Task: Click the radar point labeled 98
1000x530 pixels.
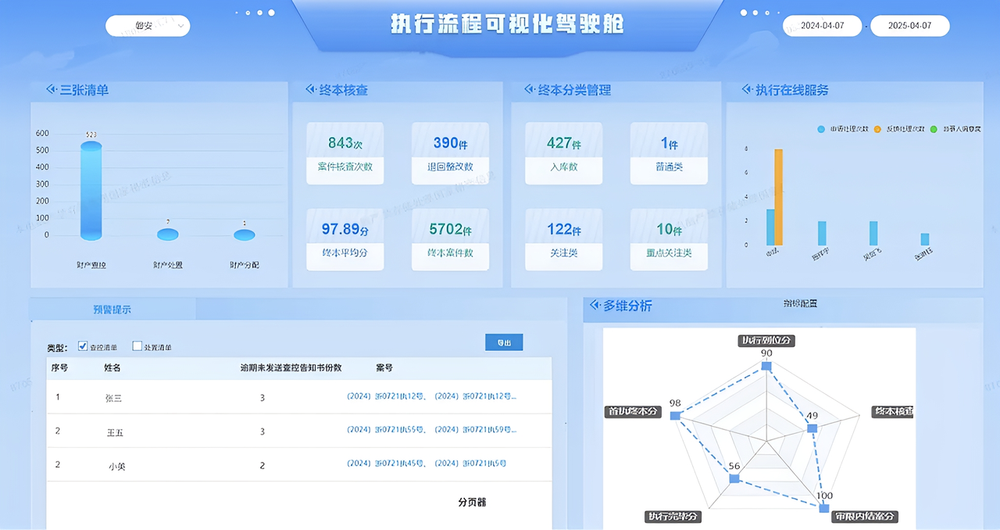Action: click(675, 416)
